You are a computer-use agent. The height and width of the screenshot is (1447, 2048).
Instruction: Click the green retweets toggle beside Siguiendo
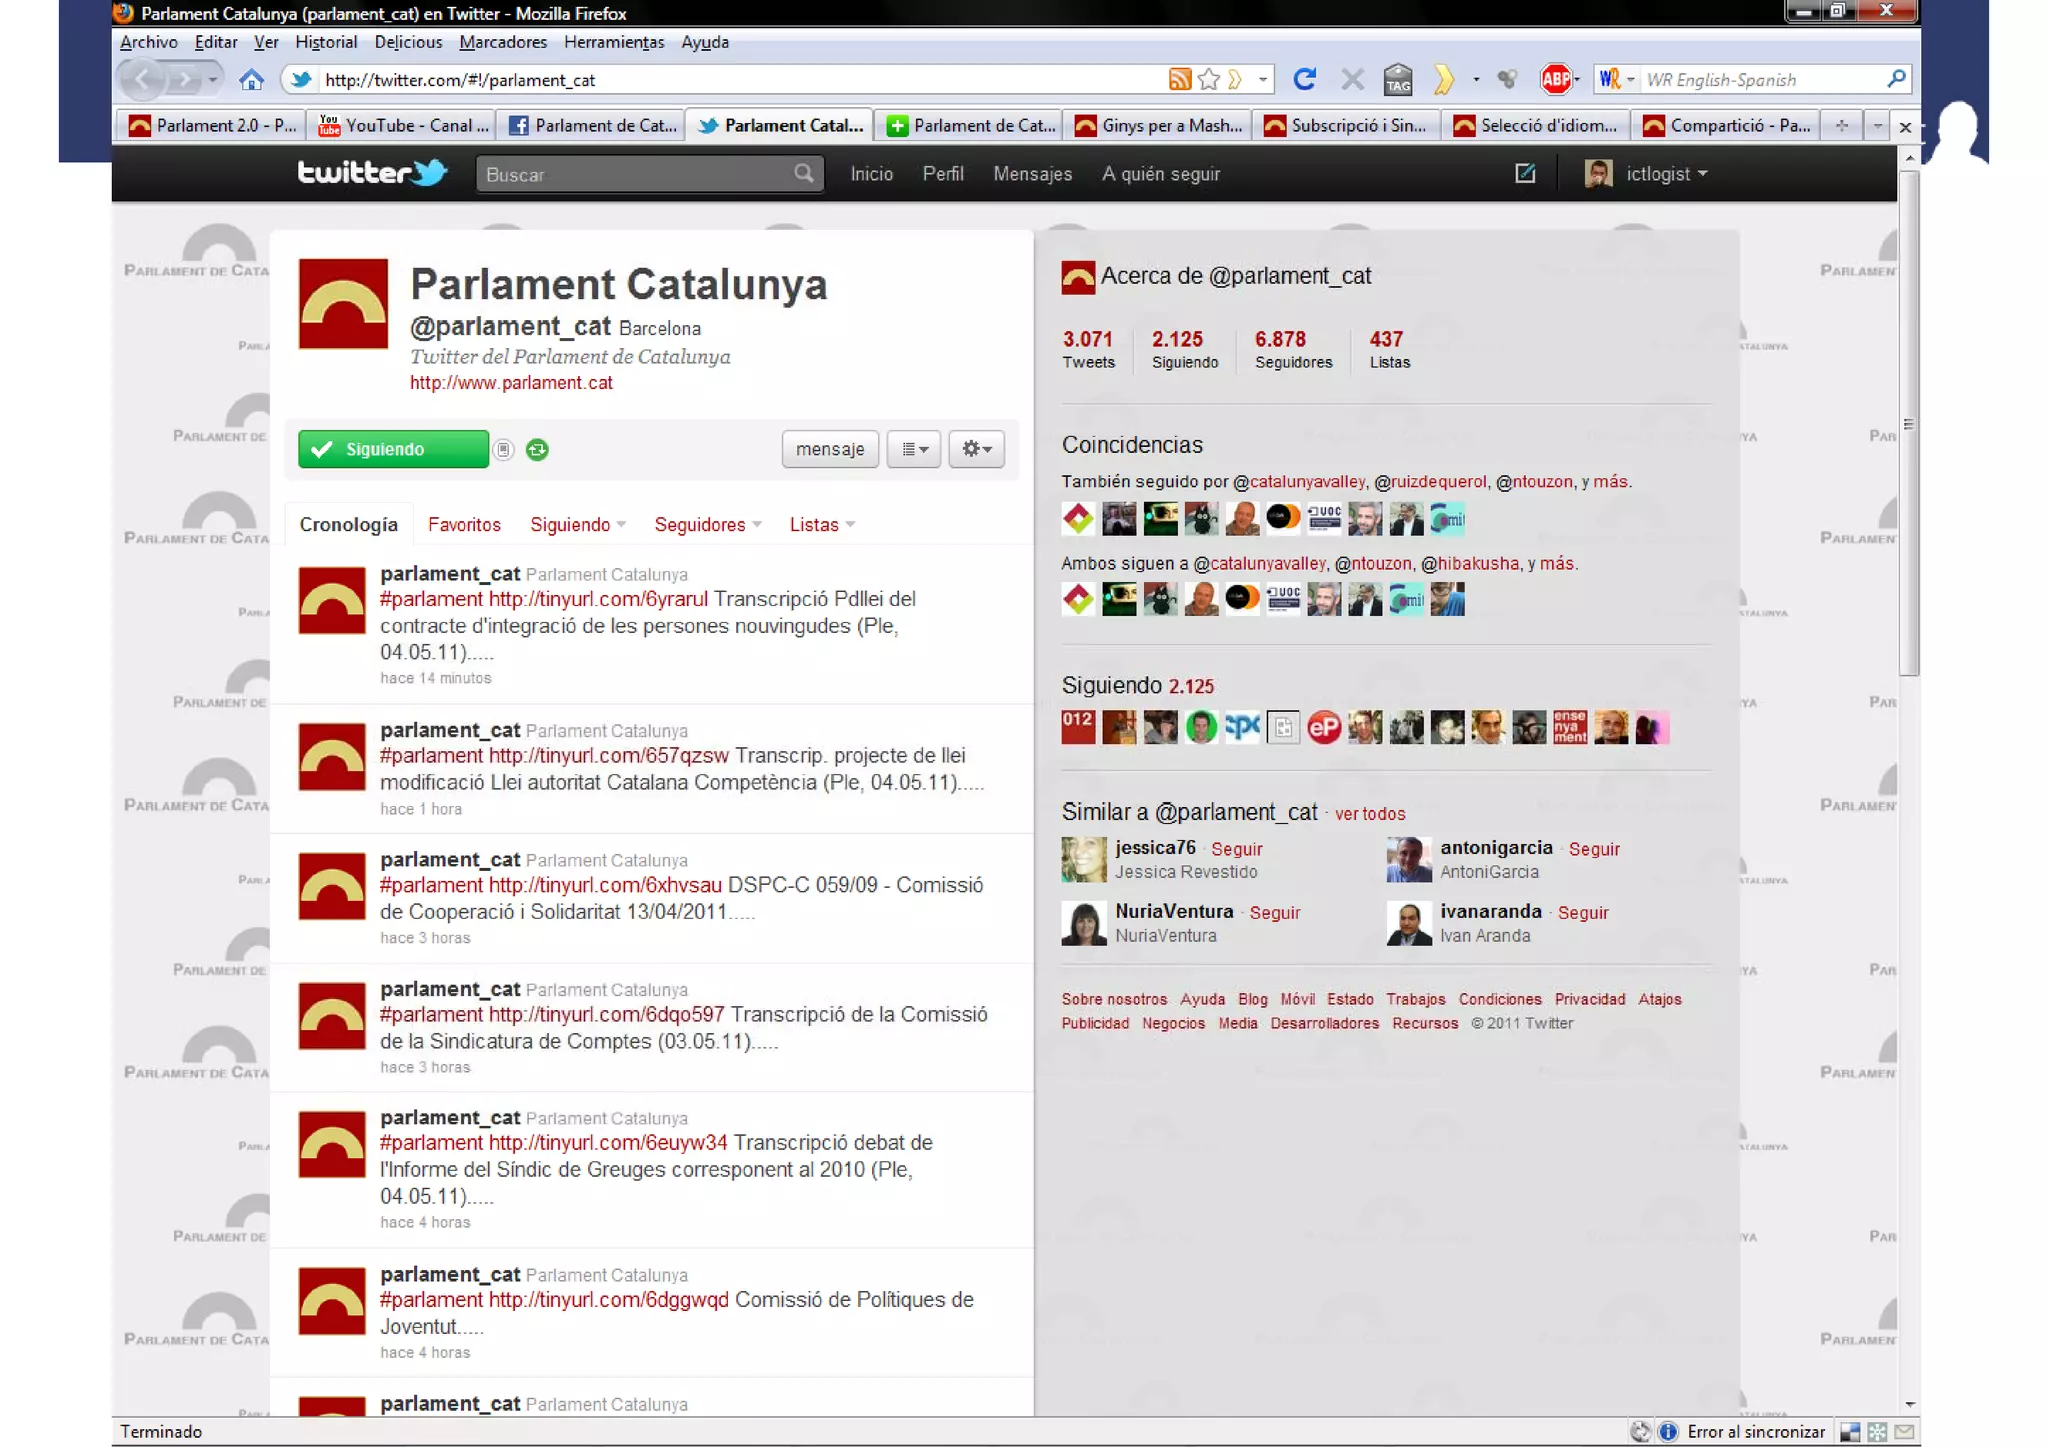537,450
